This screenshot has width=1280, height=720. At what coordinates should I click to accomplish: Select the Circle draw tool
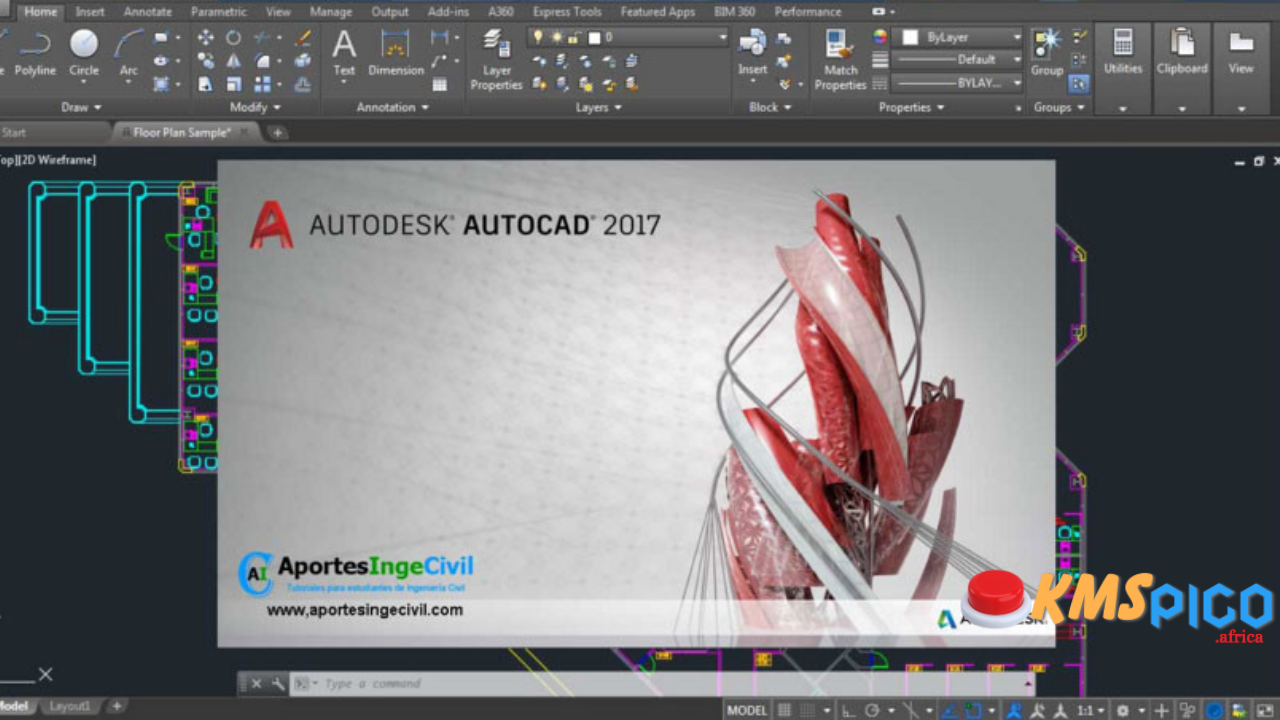click(84, 53)
